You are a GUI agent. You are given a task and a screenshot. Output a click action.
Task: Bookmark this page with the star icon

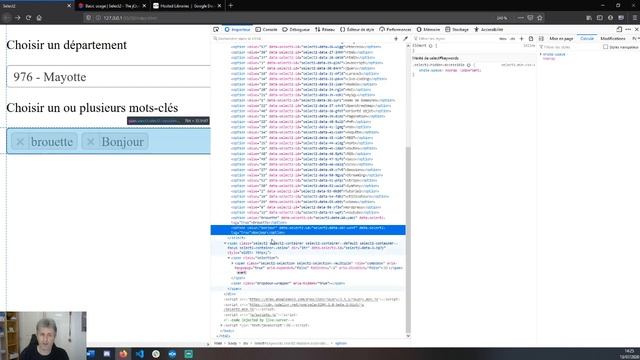pos(540,18)
